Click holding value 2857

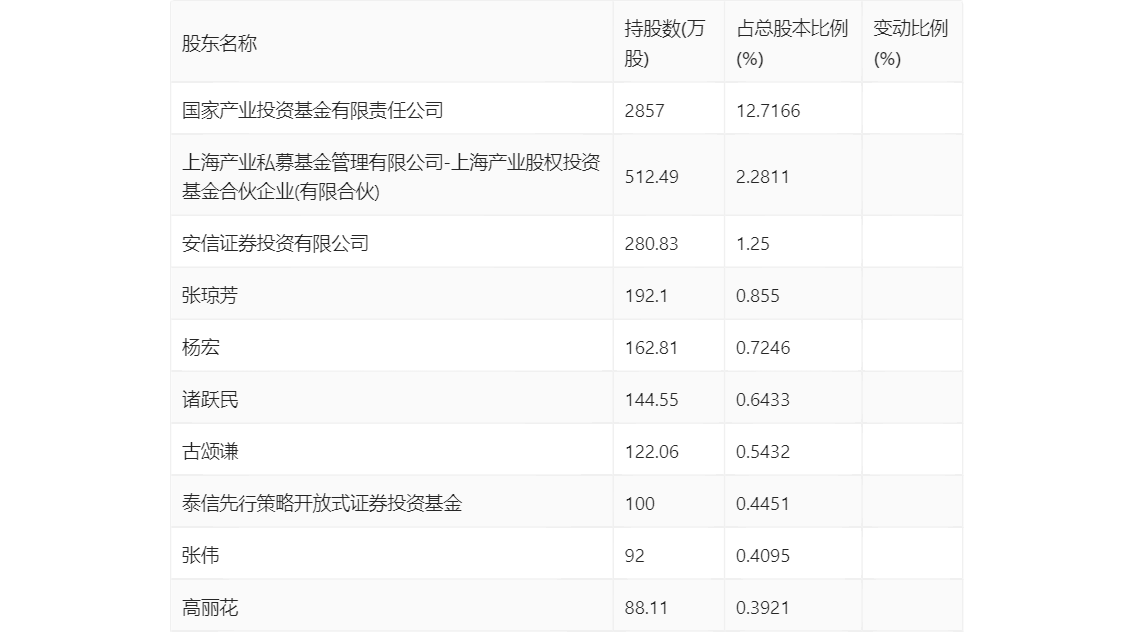tap(644, 111)
